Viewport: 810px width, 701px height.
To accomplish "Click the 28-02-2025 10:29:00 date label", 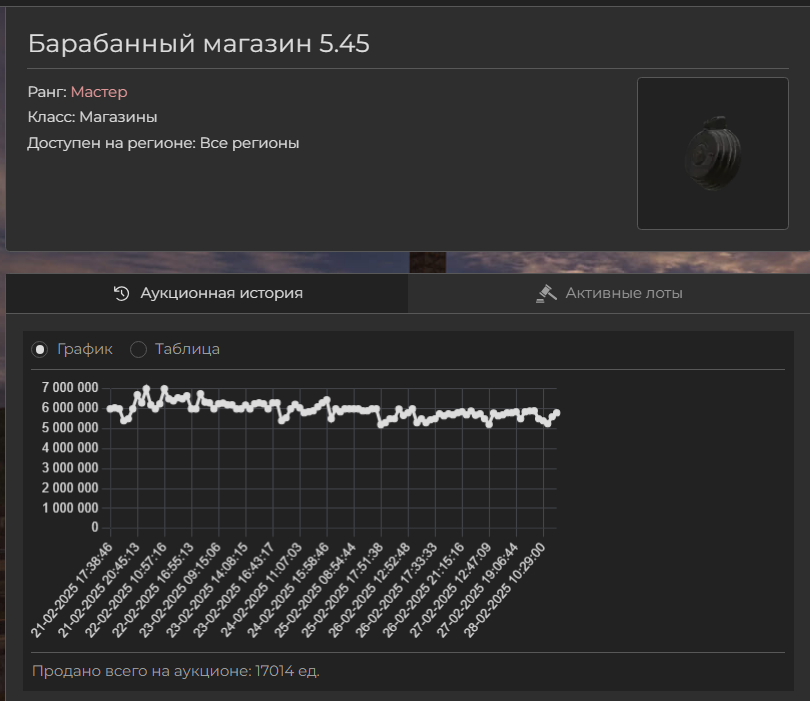I will click(504, 590).
